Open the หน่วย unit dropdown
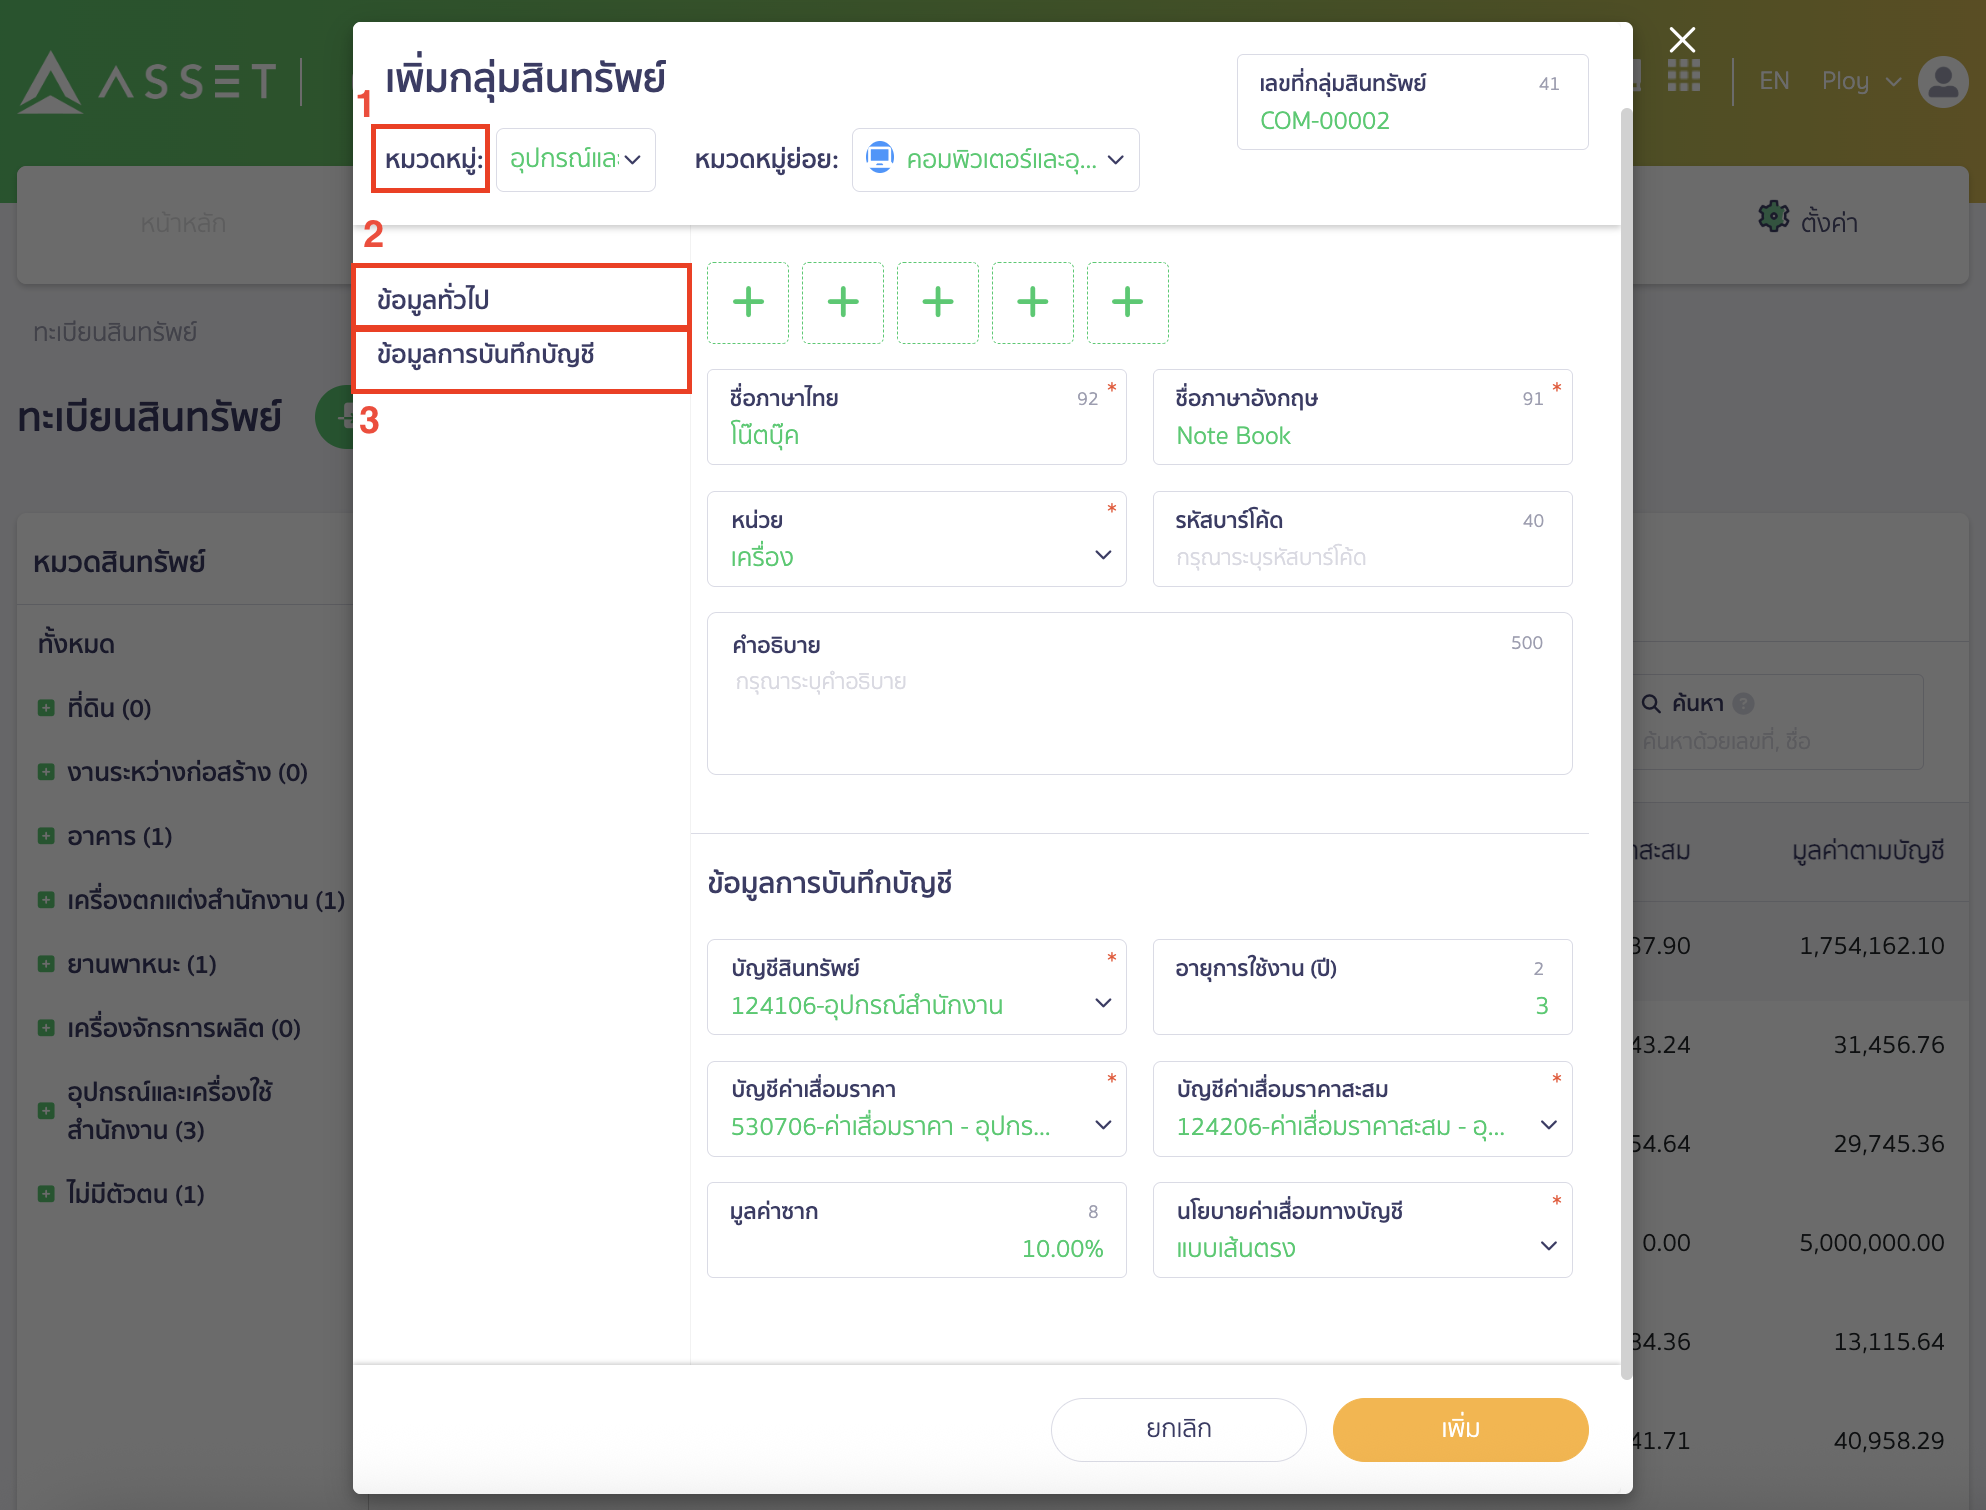 (916, 540)
